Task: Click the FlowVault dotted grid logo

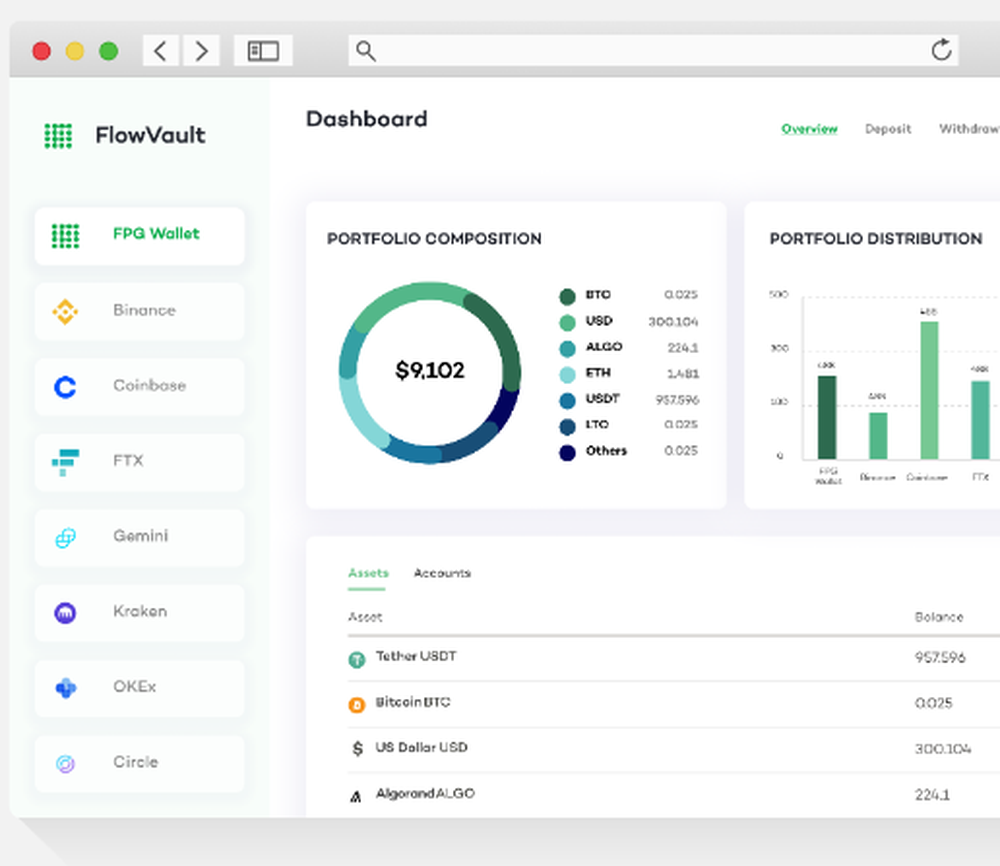Action: point(58,136)
